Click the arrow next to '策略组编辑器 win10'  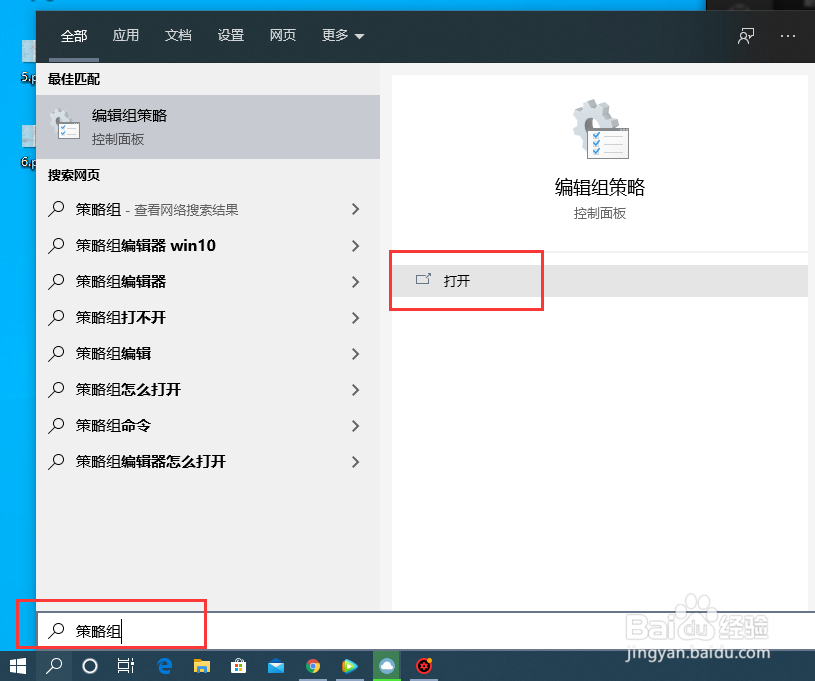click(x=355, y=245)
